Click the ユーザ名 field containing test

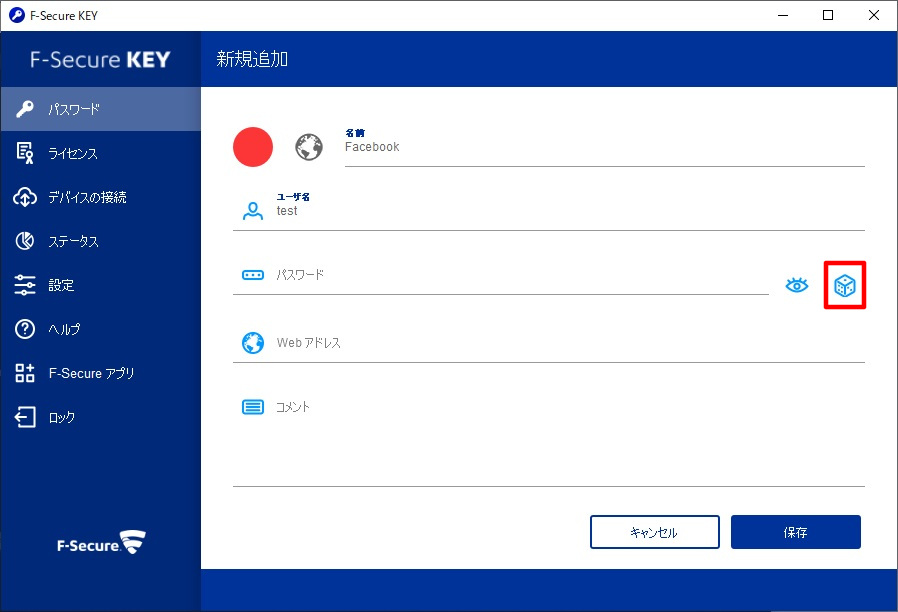568,211
